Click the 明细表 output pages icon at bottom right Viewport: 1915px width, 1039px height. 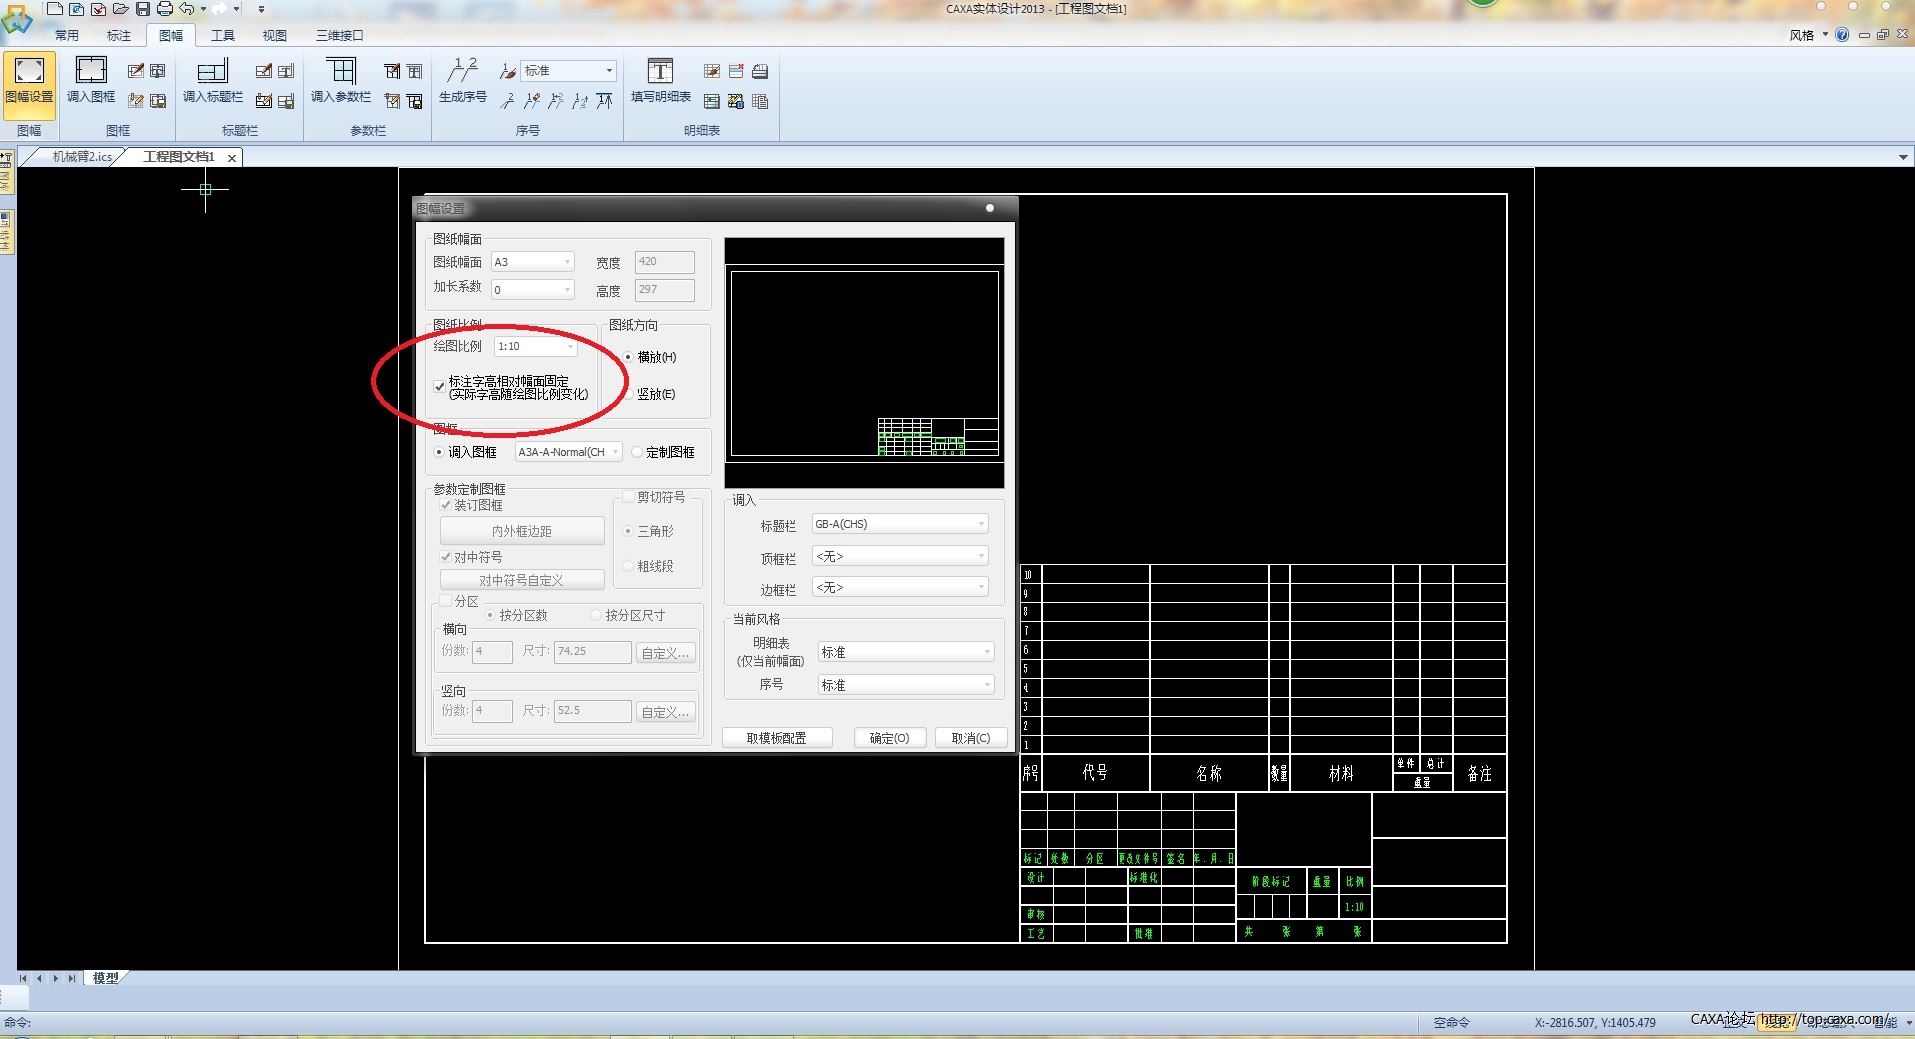coord(760,101)
